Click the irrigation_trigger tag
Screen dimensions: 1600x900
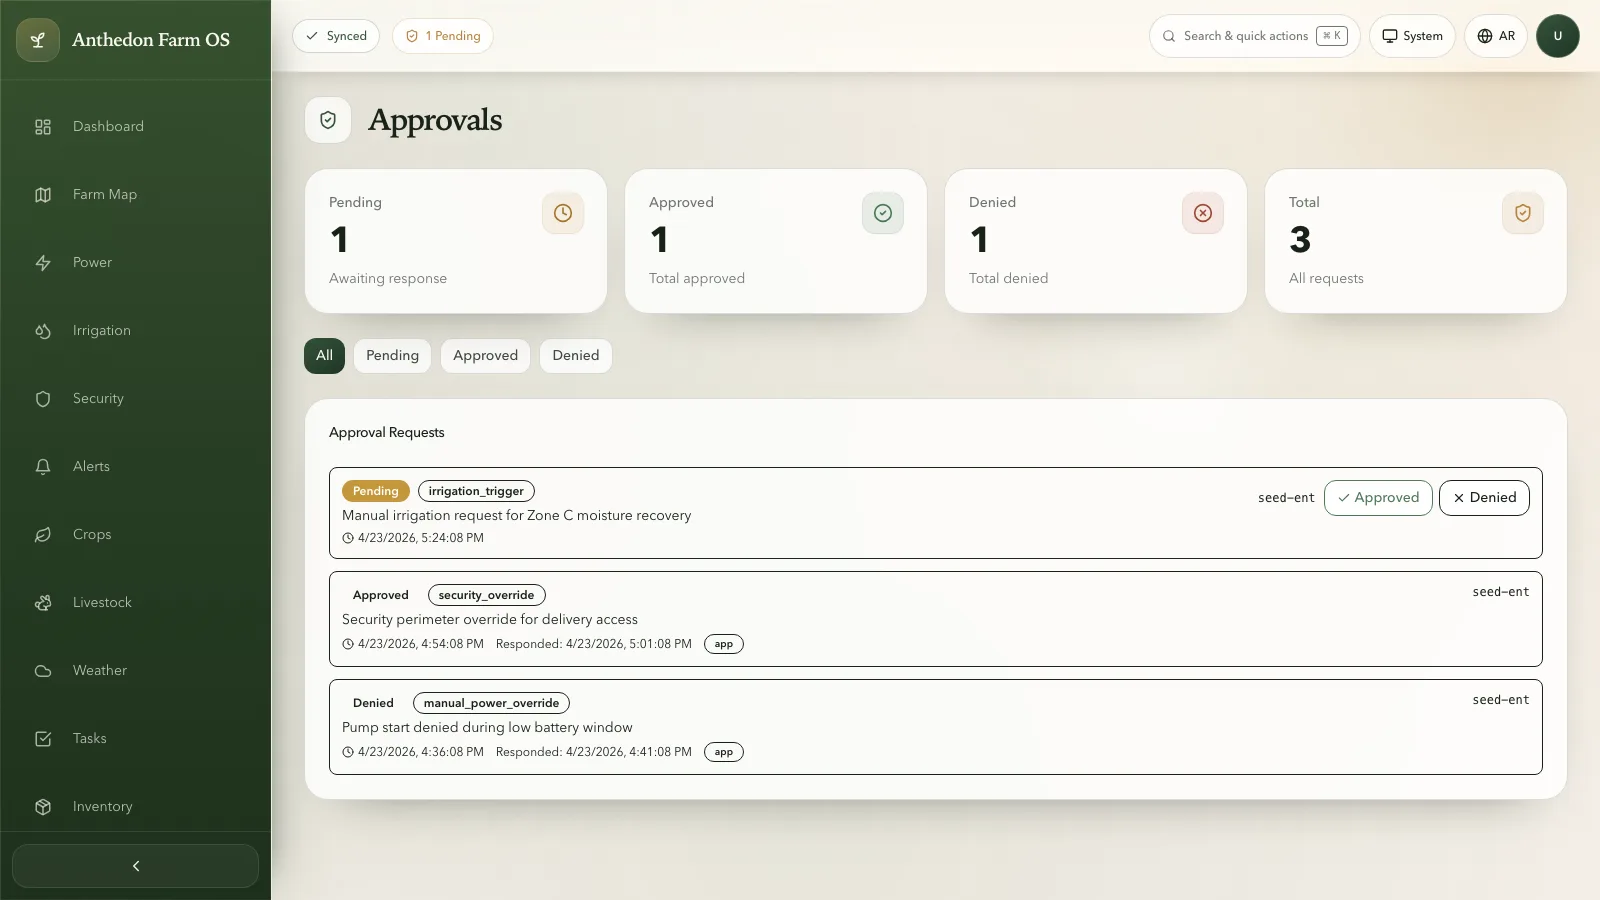pyautogui.click(x=476, y=491)
